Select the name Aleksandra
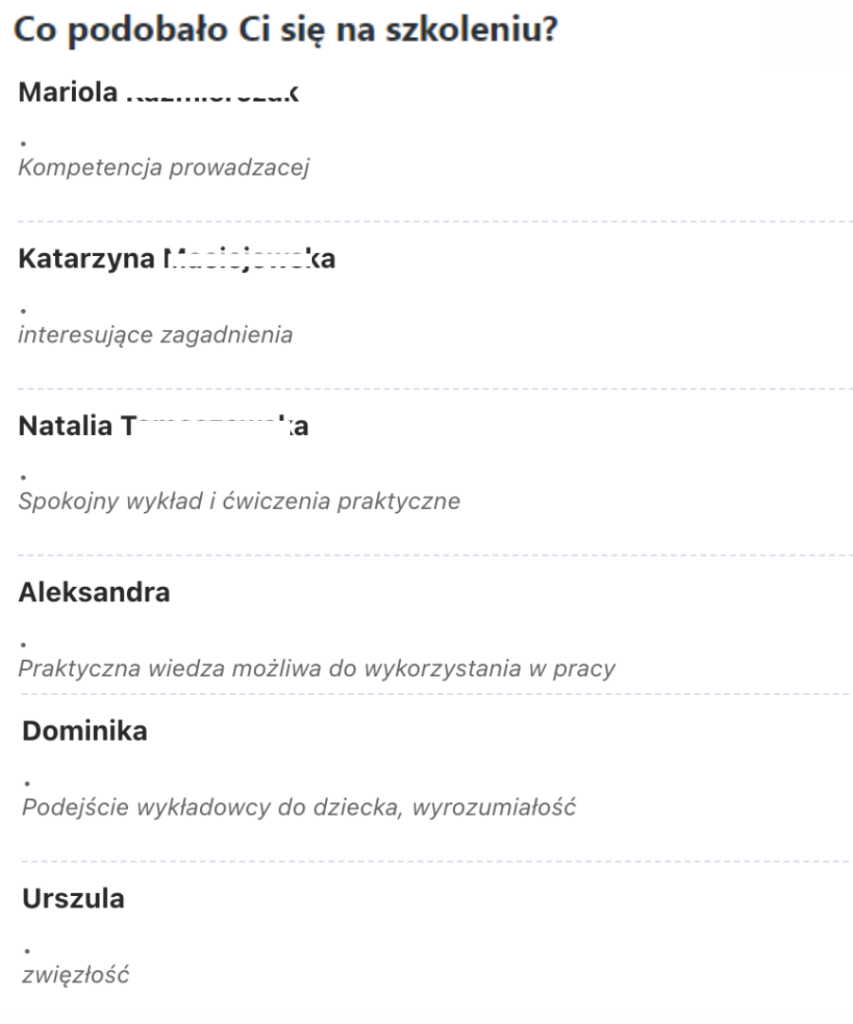 [94, 592]
